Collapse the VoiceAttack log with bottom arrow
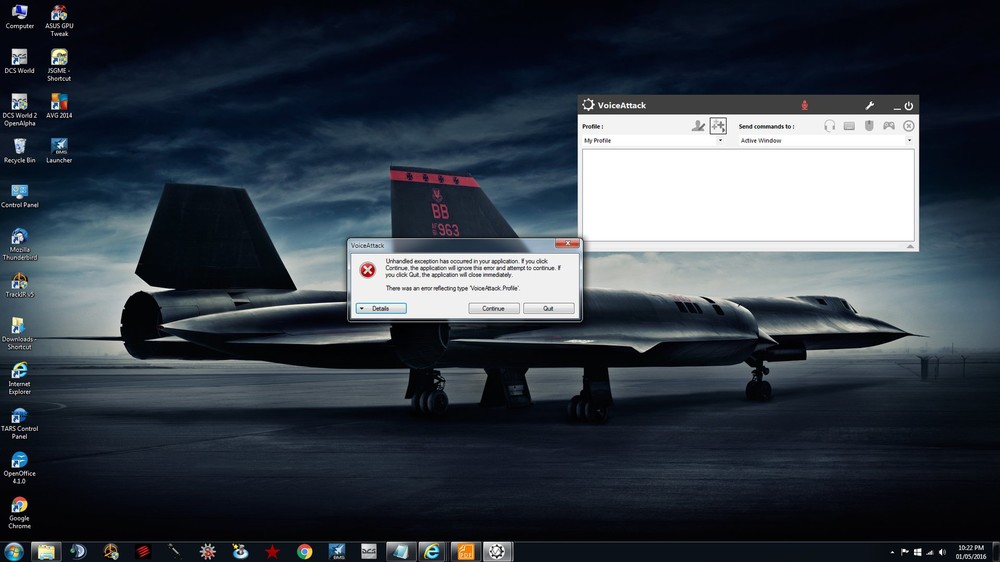Viewport: 1000px width, 562px height. point(910,246)
